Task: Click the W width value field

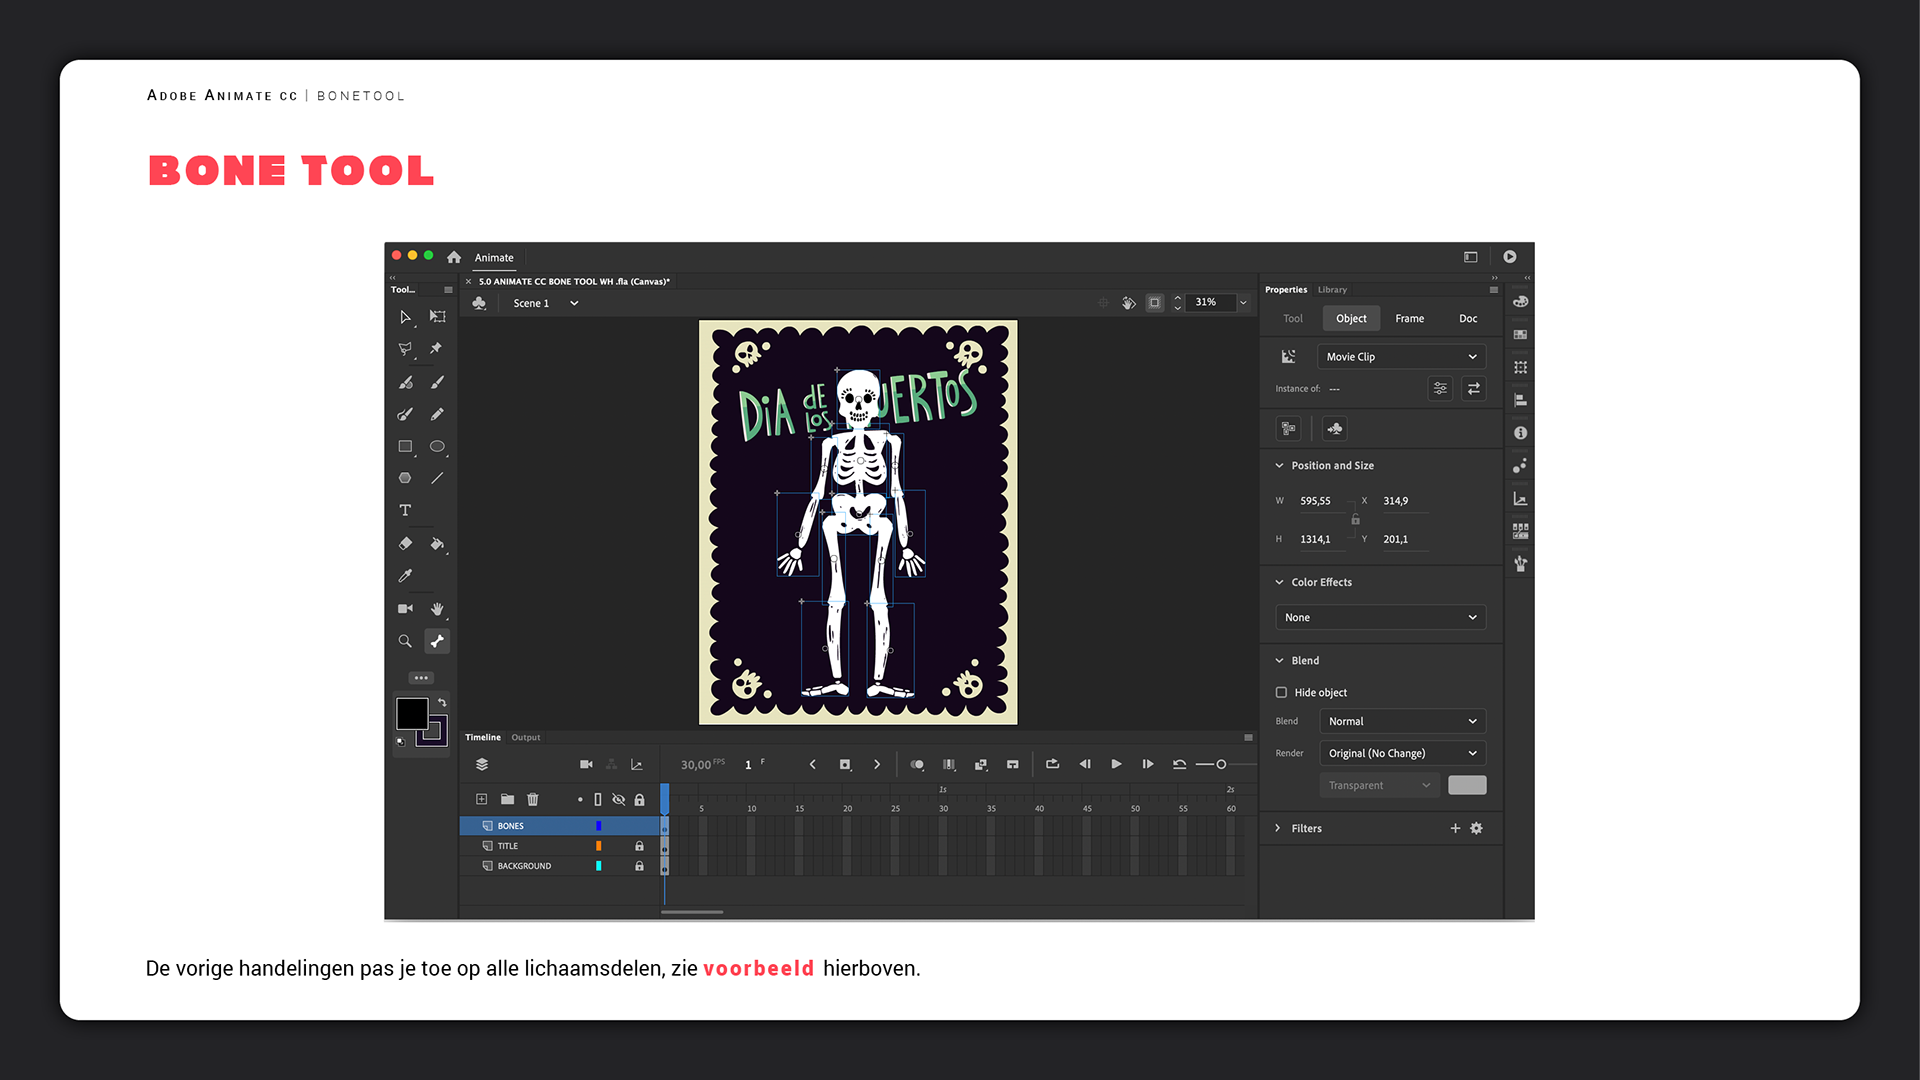Action: click(1315, 501)
